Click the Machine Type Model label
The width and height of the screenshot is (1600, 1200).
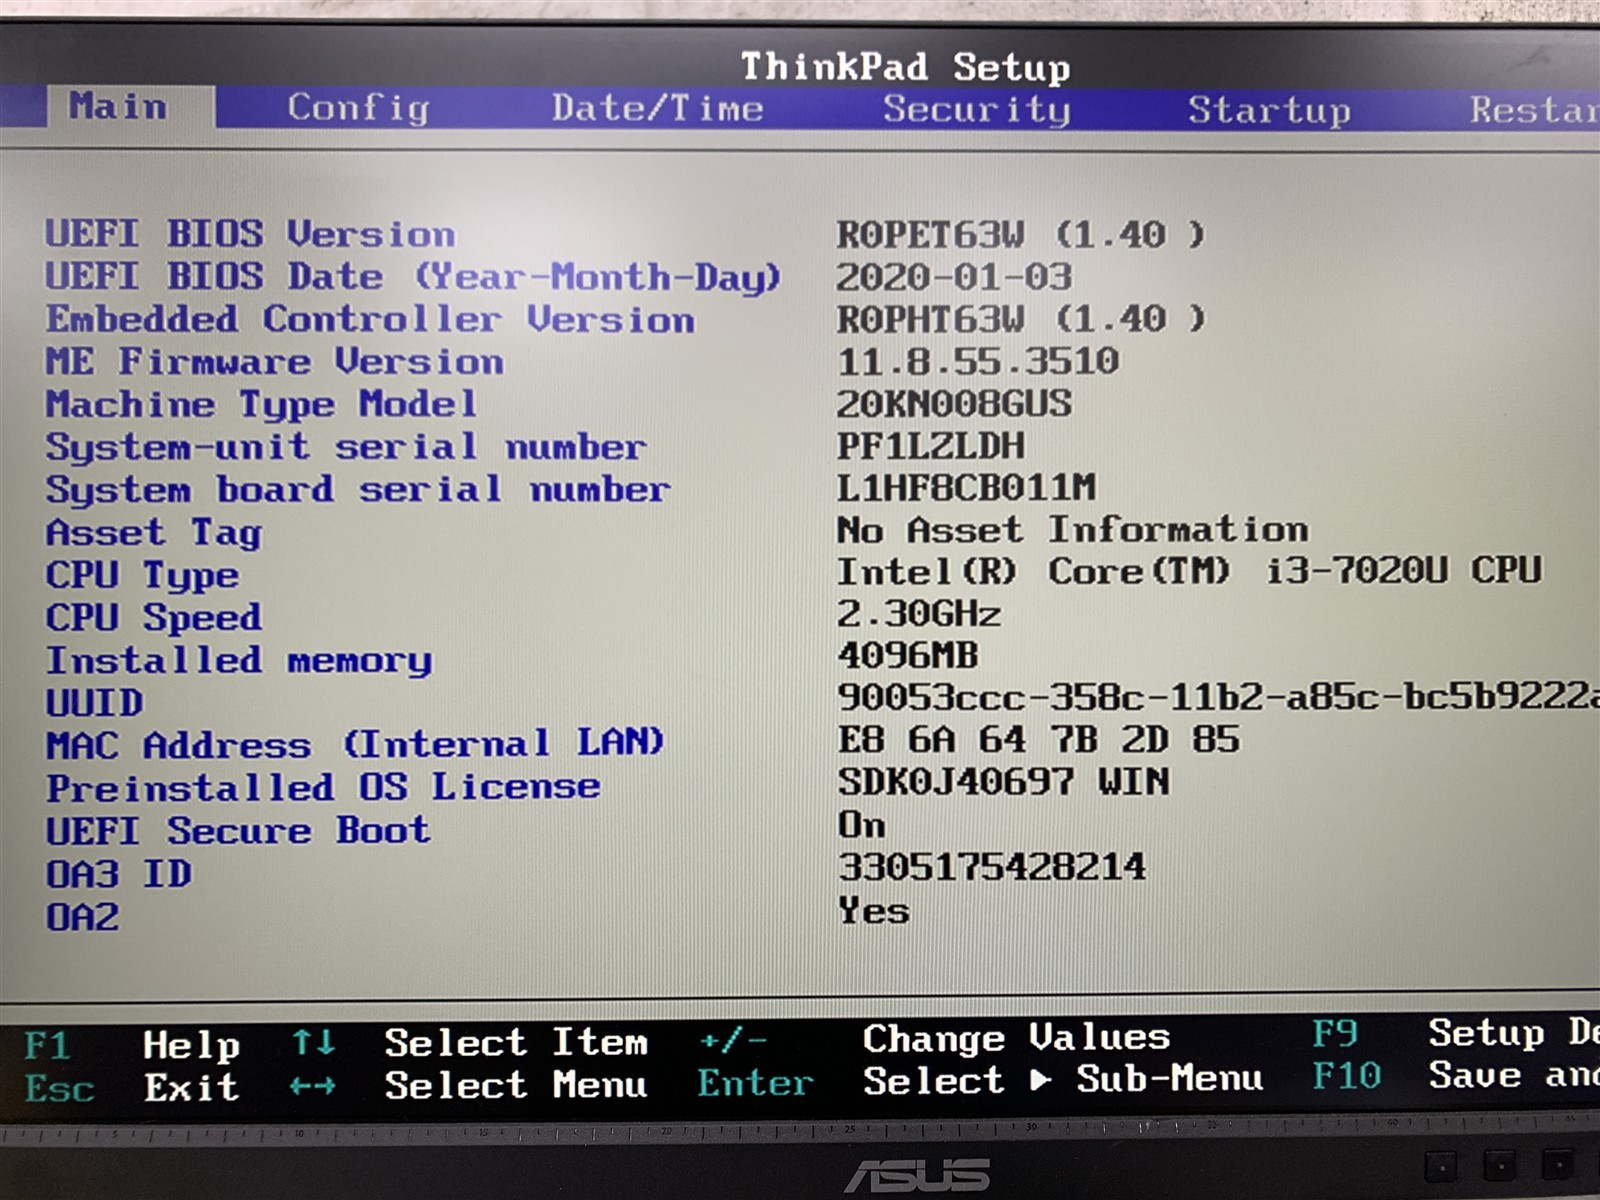point(261,405)
